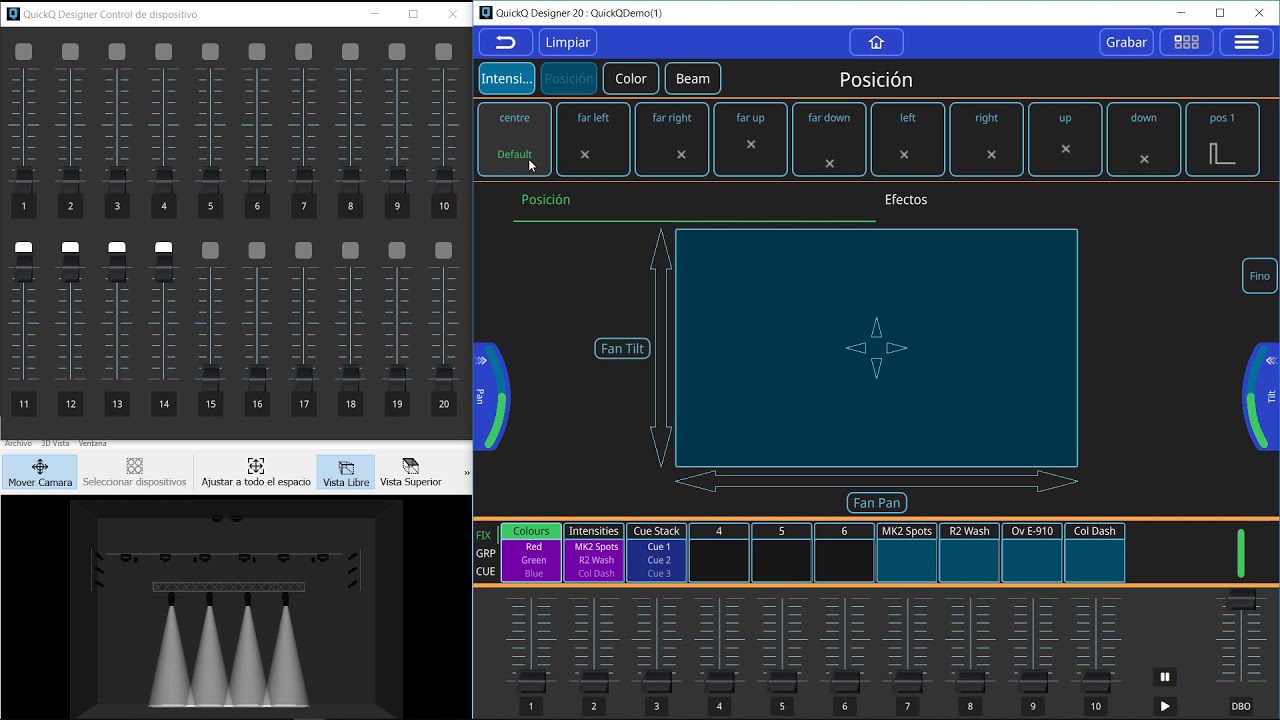This screenshot has height=720, width=1280.
Task: Expand the left Pan wheel panel
Action: coord(482,361)
